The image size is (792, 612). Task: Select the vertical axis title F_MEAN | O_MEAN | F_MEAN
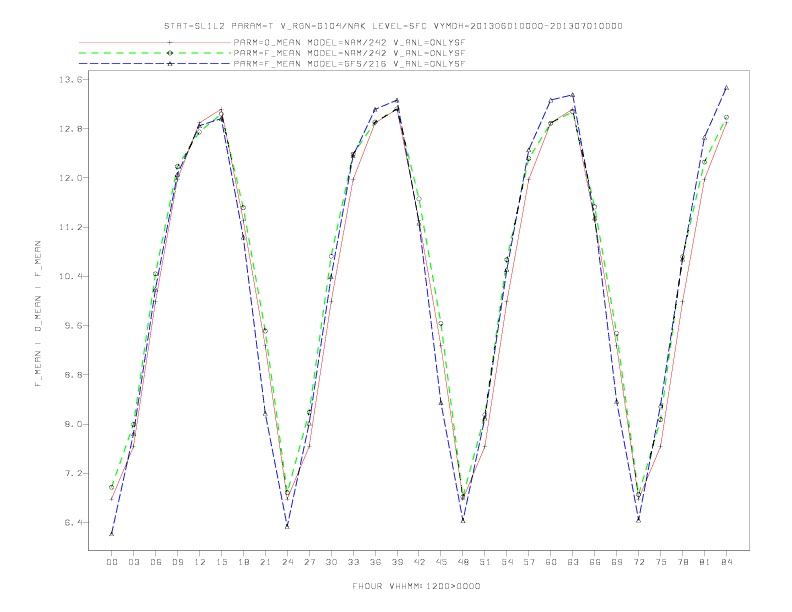38,314
